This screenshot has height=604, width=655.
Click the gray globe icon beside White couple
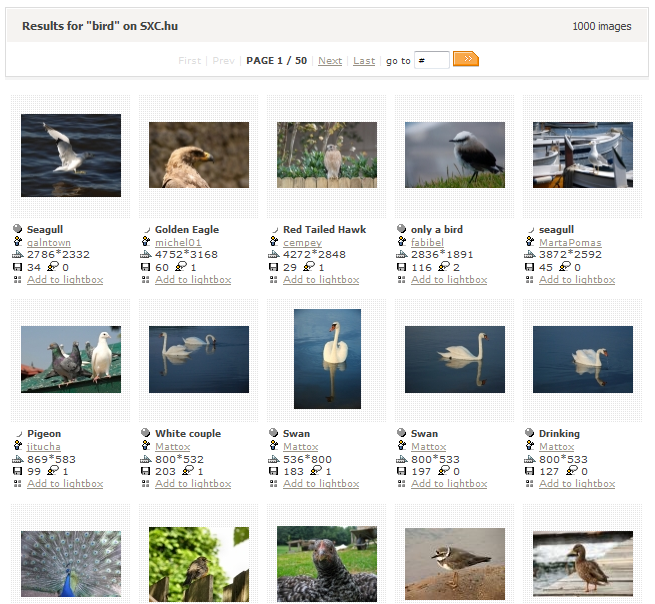click(x=145, y=432)
